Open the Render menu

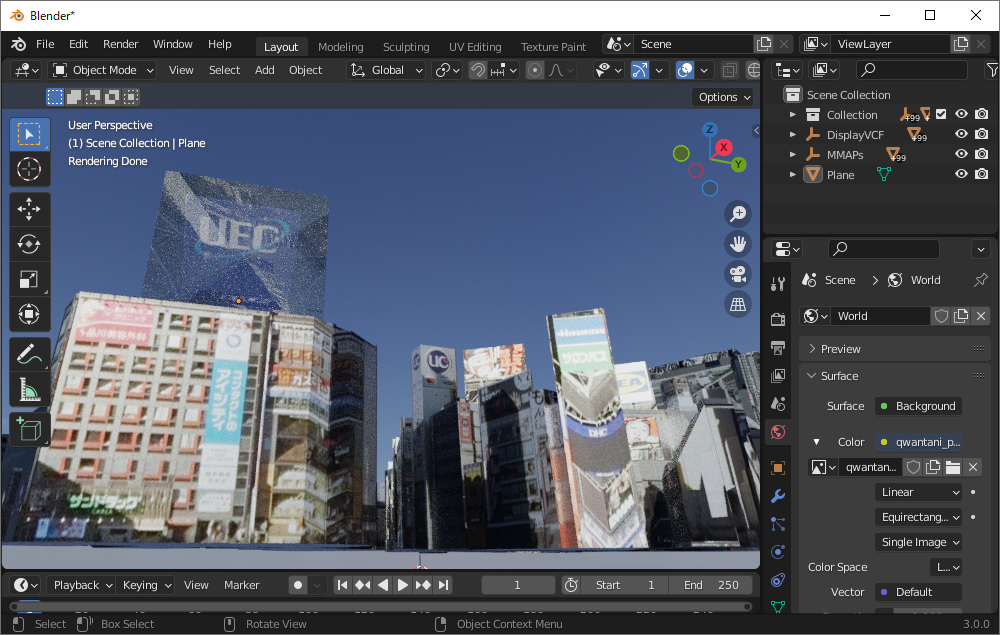click(x=121, y=44)
